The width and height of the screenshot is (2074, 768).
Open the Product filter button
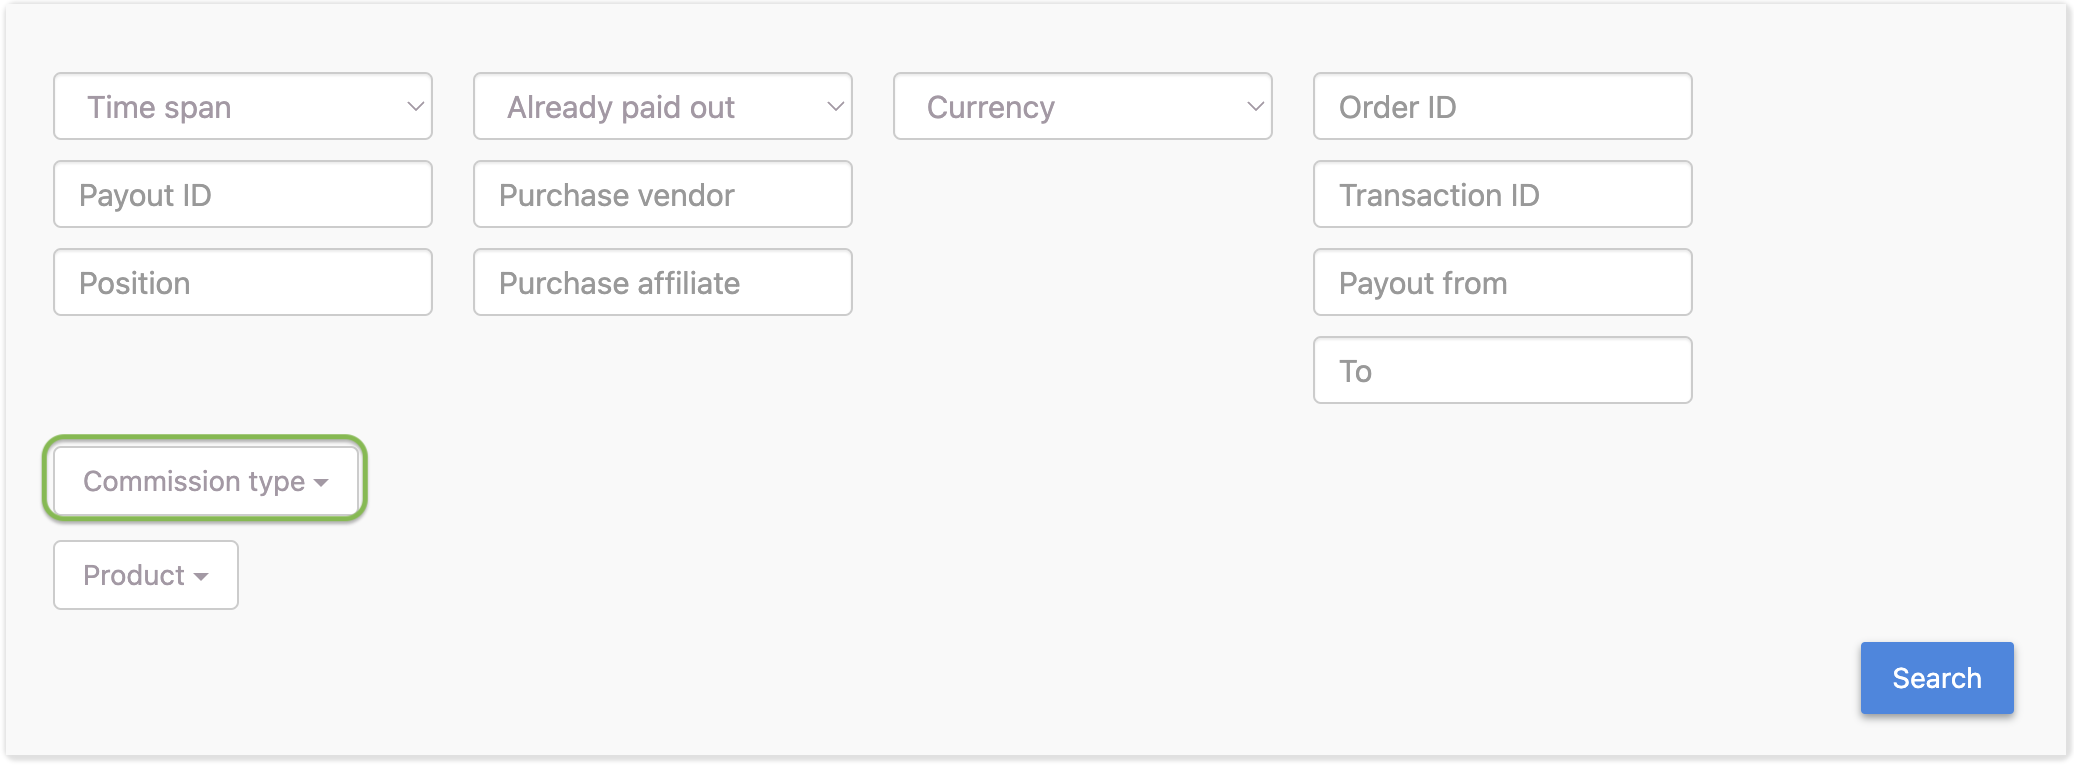(x=146, y=575)
